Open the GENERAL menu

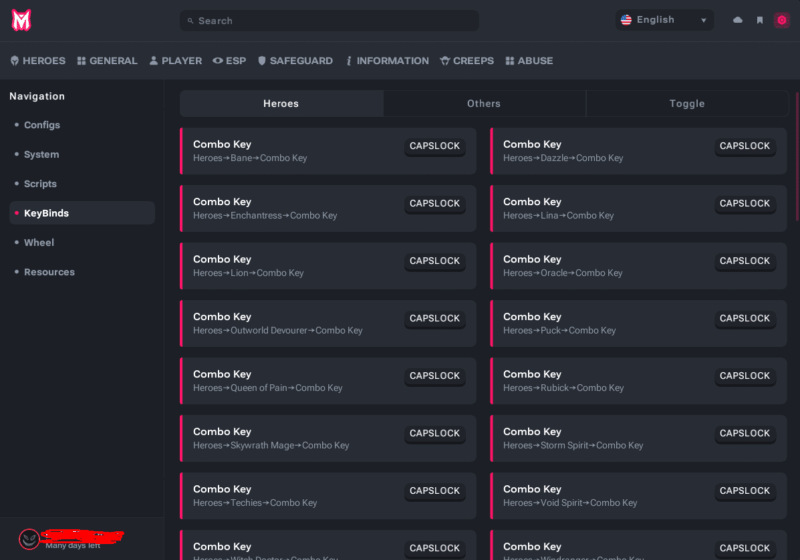tap(107, 61)
